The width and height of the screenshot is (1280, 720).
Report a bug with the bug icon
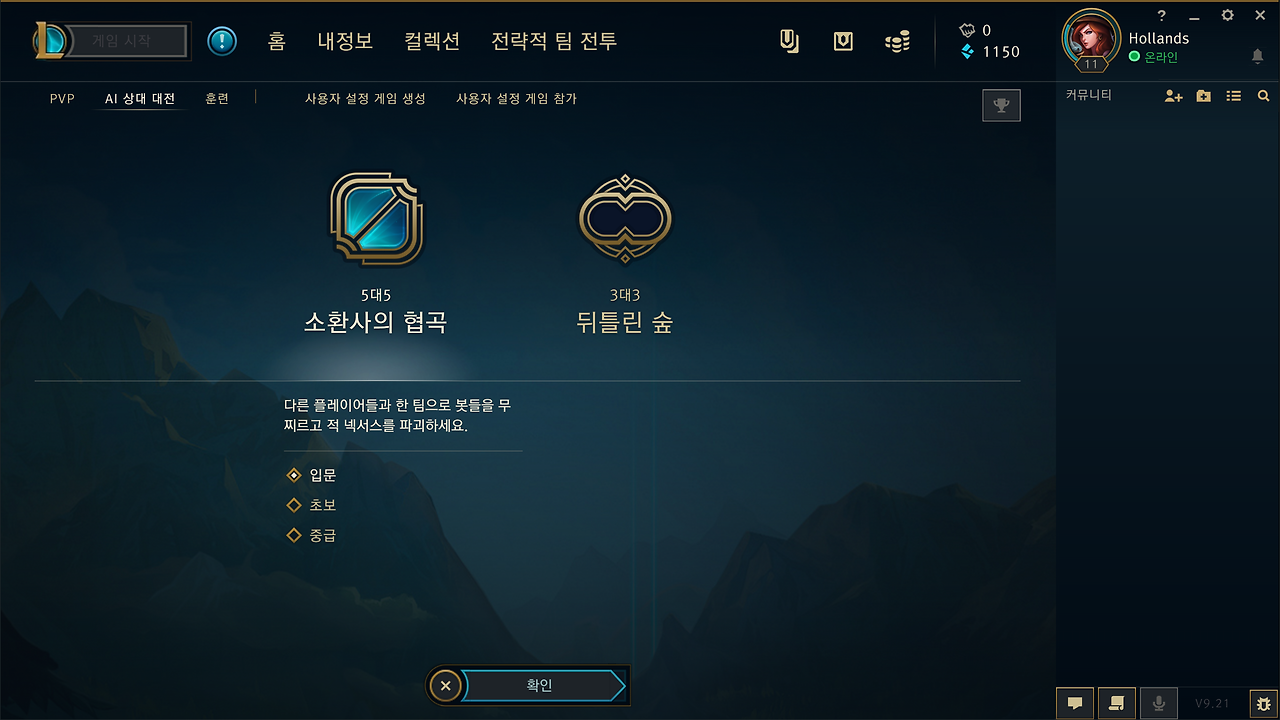tap(1263, 703)
